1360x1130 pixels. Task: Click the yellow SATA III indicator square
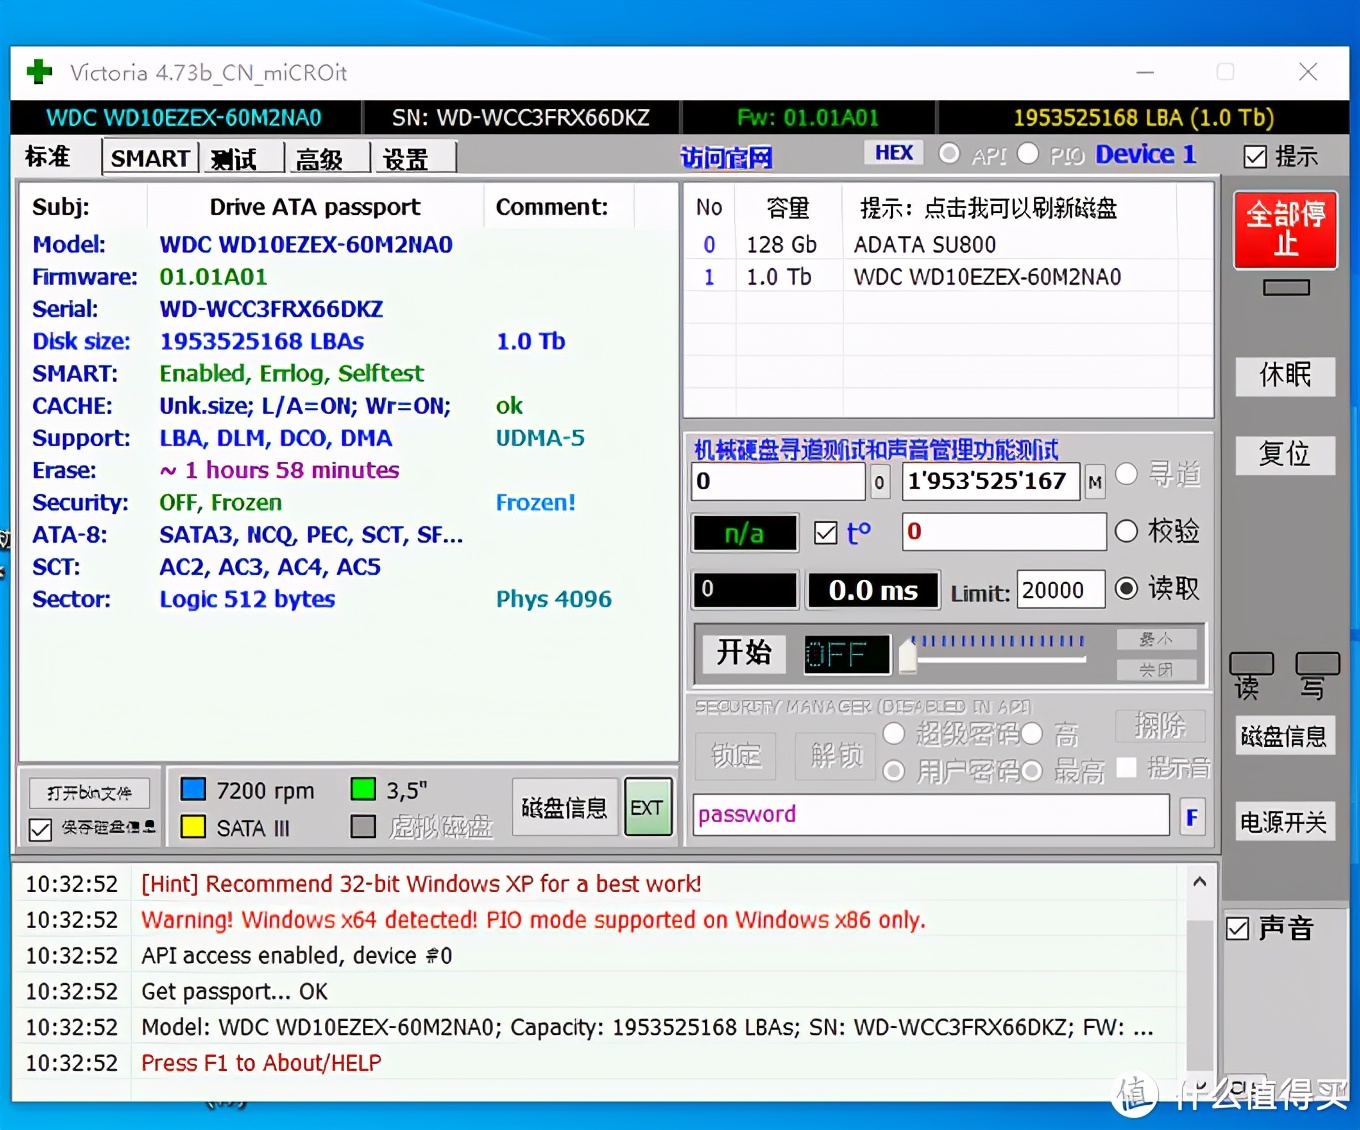pos(193,827)
